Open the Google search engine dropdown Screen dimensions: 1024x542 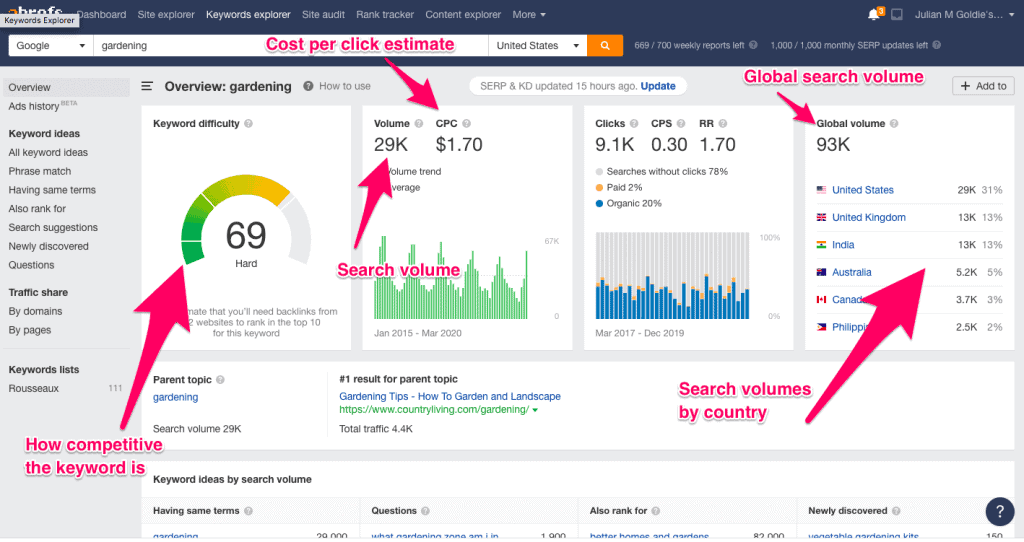click(51, 46)
